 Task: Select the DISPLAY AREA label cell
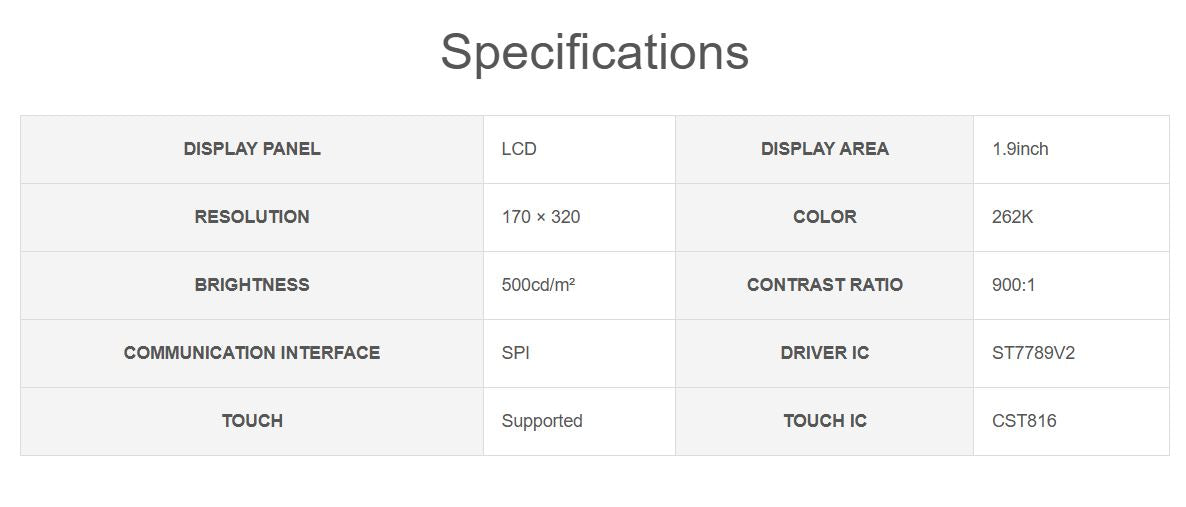coord(824,149)
